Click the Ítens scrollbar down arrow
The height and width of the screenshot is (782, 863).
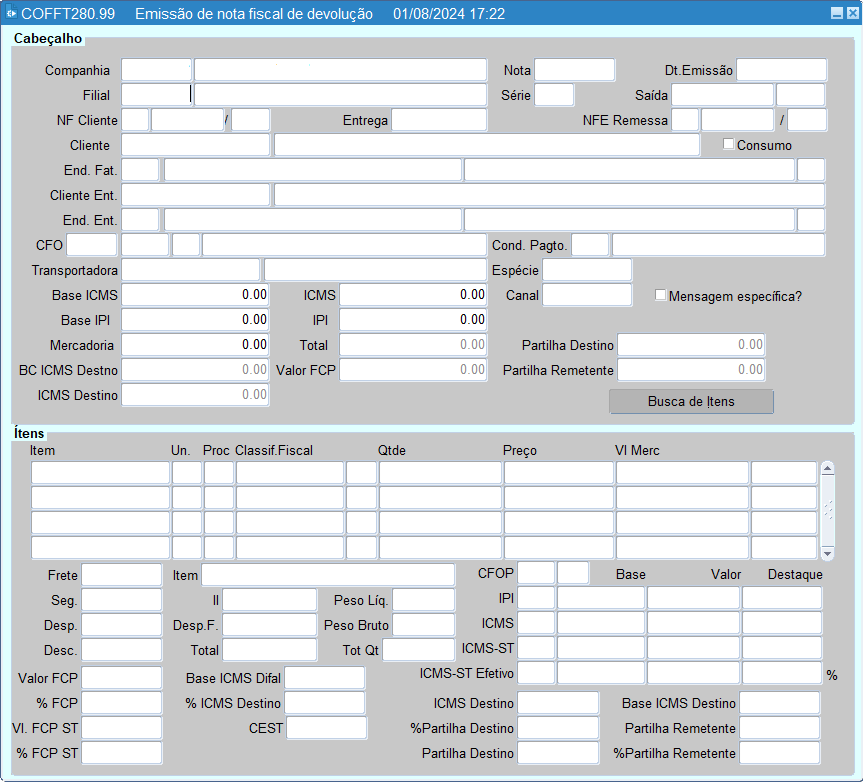coord(827,553)
